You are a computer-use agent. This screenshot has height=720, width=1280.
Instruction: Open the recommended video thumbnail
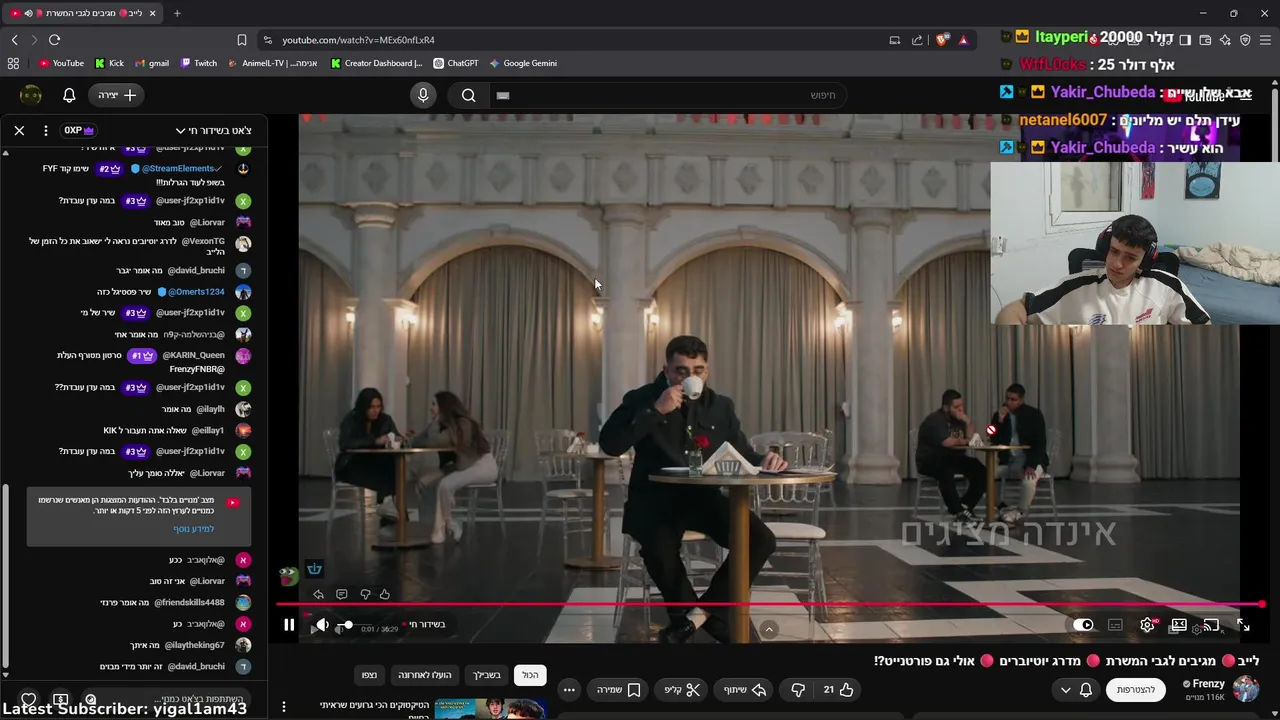[489, 708]
